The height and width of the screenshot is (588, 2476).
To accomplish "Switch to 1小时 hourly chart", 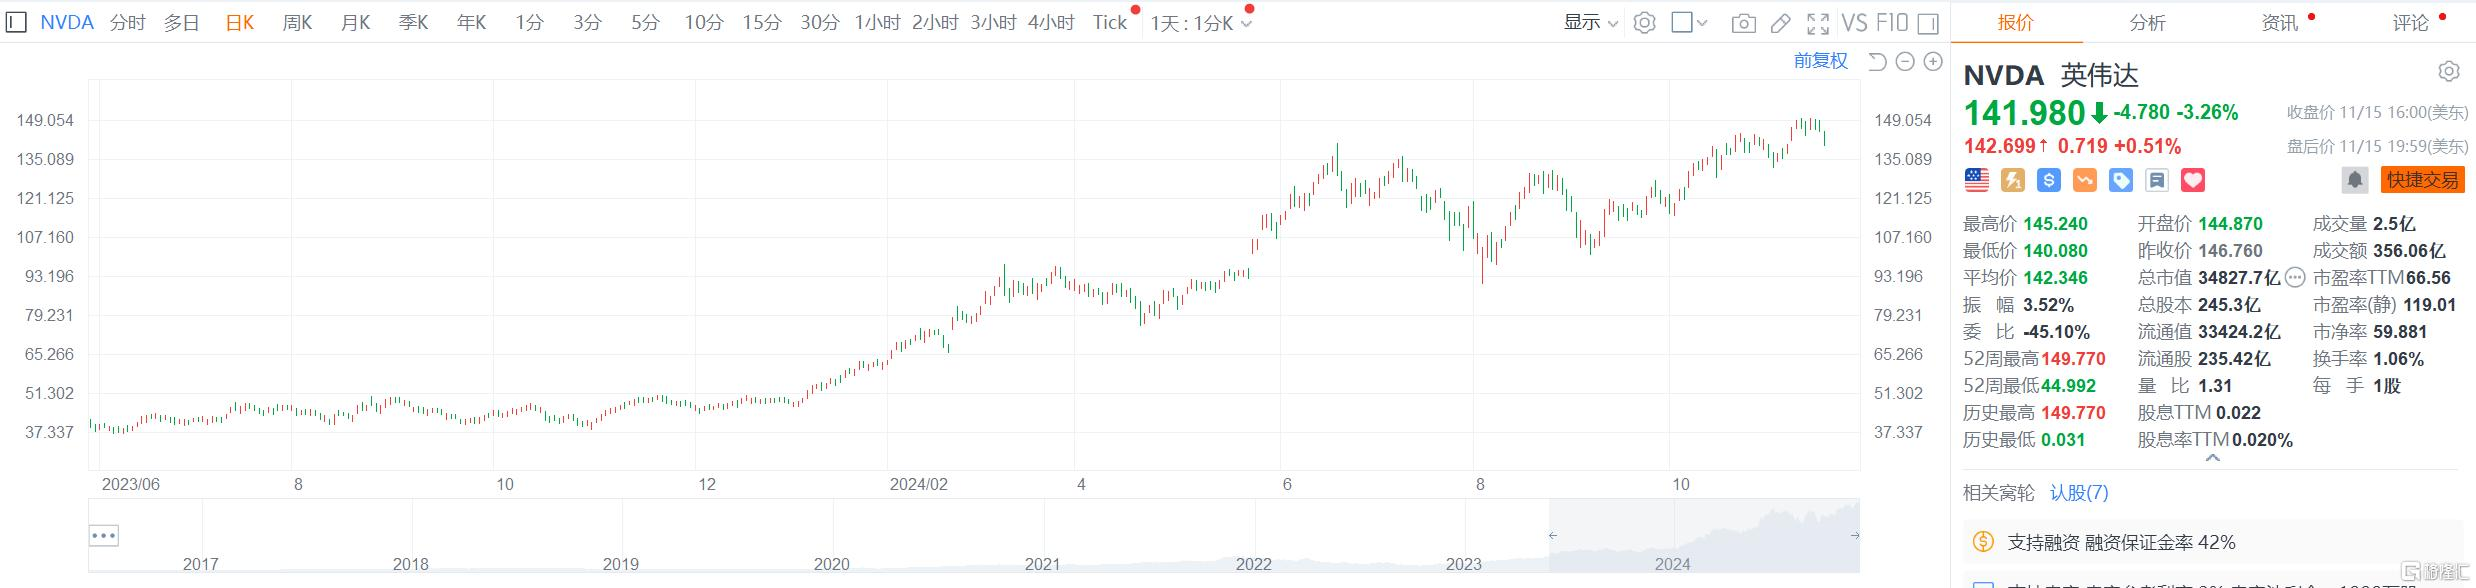I will pyautogui.click(x=877, y=22).
